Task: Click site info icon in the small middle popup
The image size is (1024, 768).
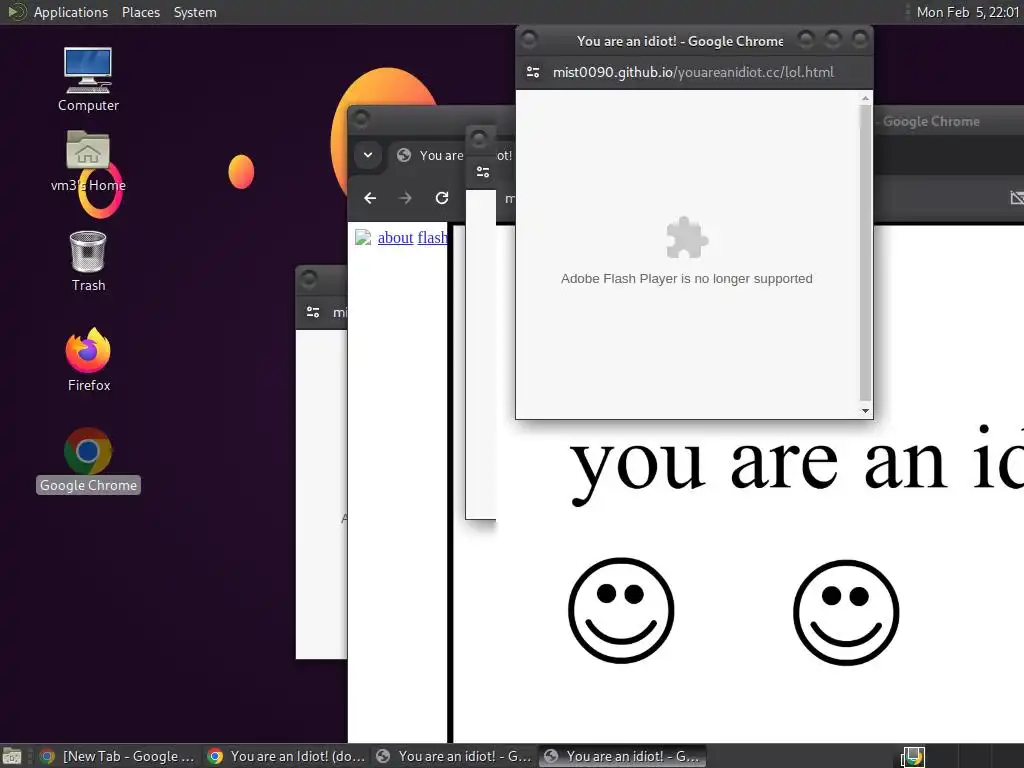Action: 483,172
